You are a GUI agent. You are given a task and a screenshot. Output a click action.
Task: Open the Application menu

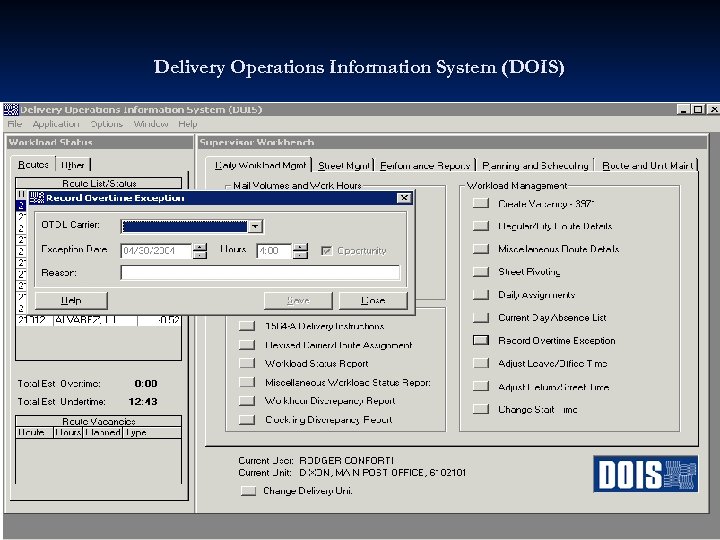[56, 124]
